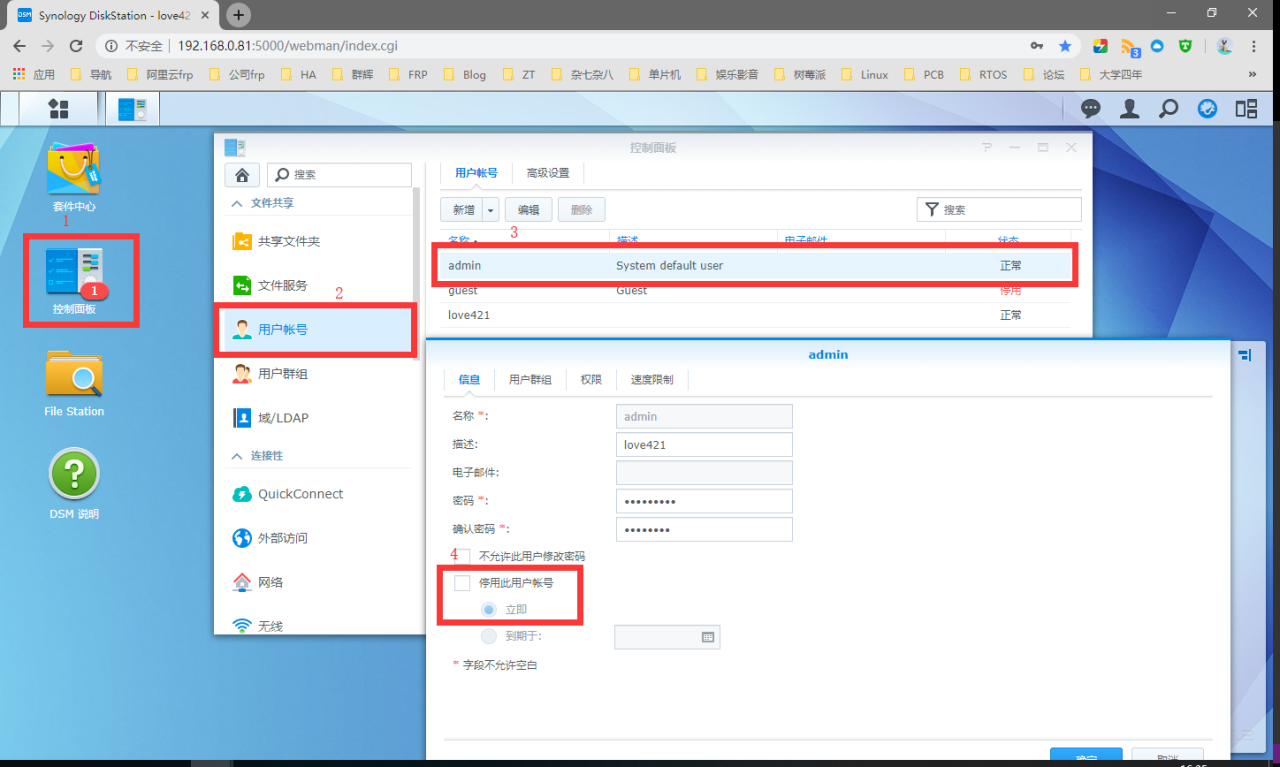
Task: Click the DSM main menu grid icon
Action: [59, 109]
